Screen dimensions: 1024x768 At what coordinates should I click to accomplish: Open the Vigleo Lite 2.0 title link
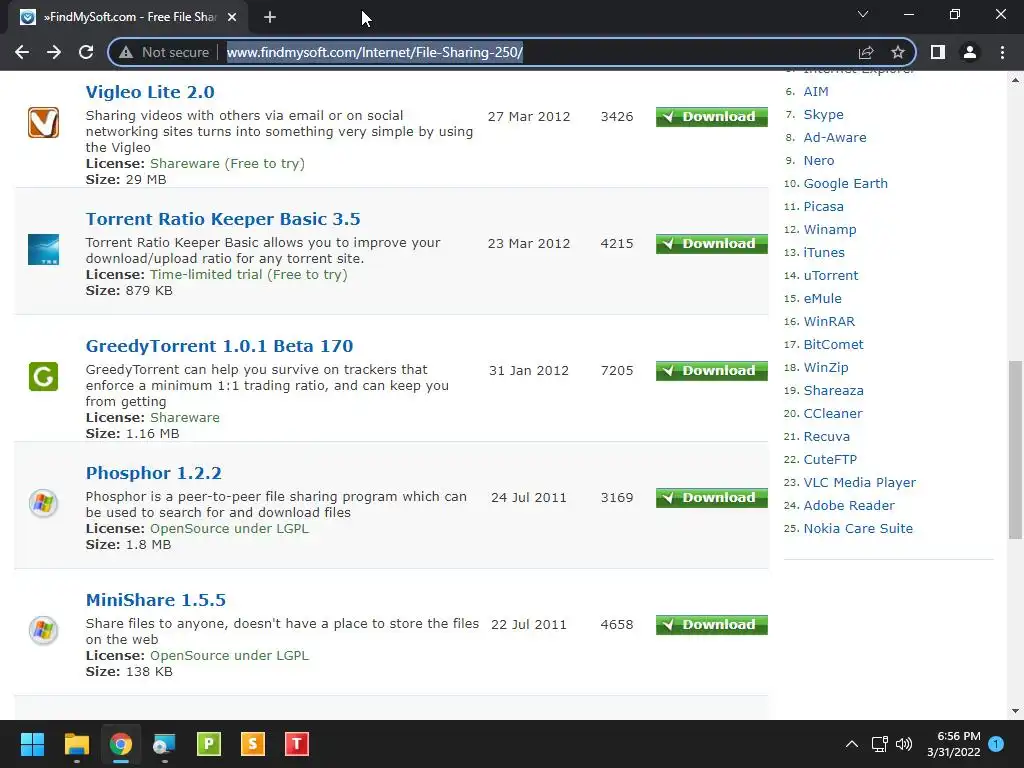tap(150, 92)
